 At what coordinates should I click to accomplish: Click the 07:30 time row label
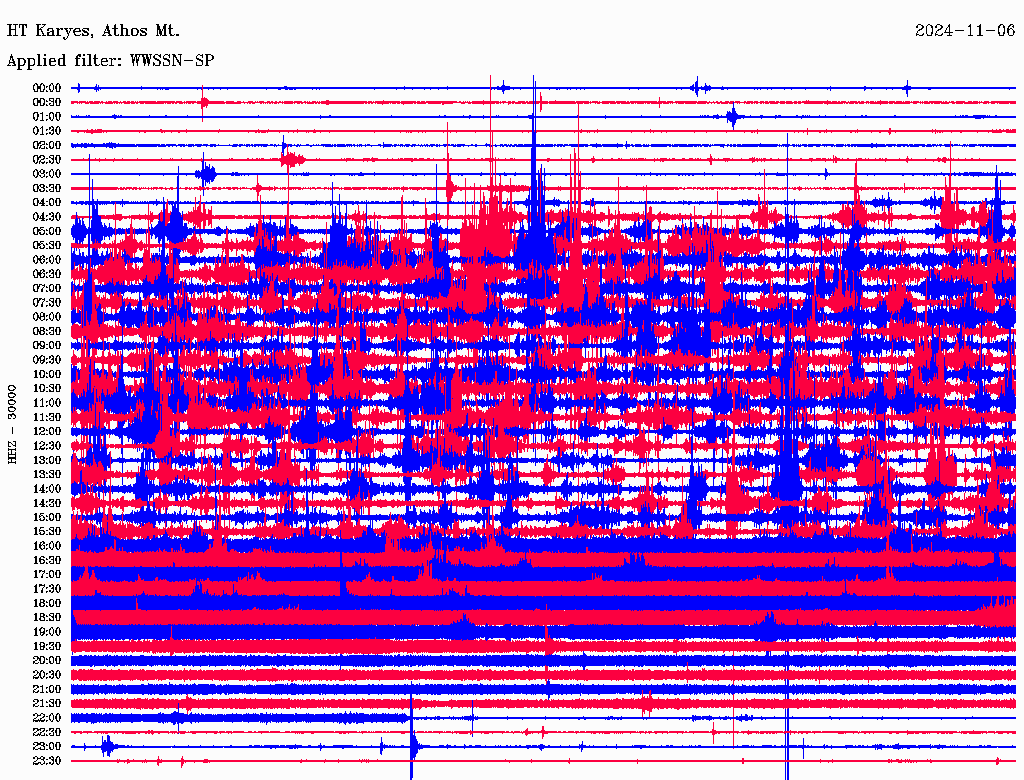click(47, 303)
